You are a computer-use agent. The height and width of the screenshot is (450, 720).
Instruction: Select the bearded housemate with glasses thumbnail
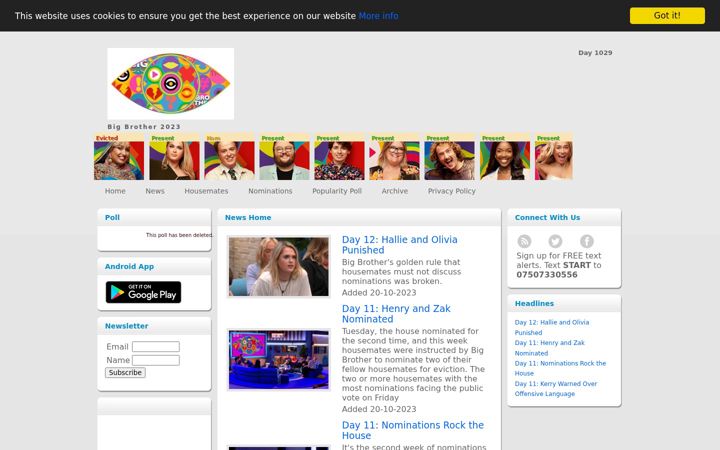pyautogui.click(x=284, y=157)
